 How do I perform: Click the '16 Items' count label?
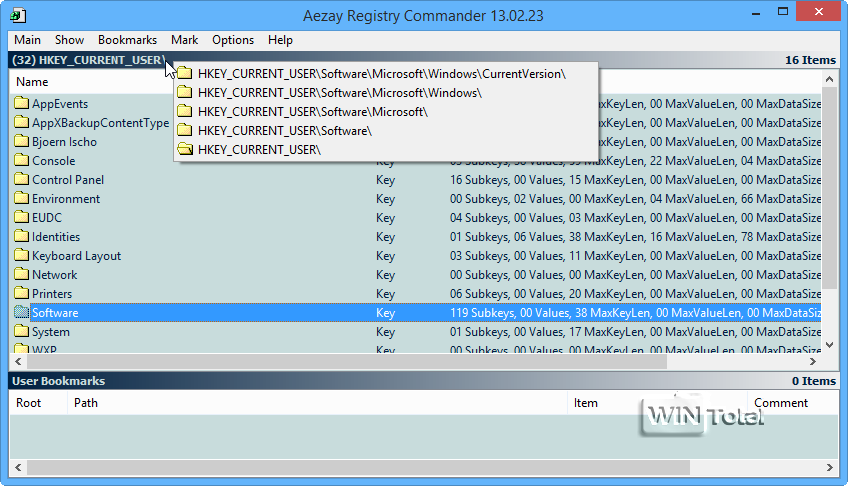click(810, 59)
